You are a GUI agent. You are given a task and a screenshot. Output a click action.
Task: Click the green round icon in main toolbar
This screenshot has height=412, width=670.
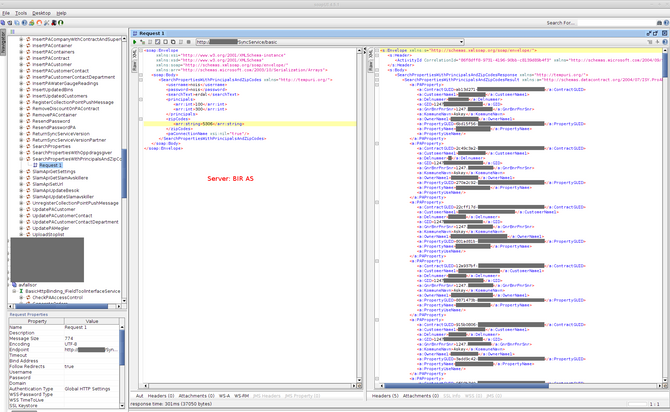tap(61, 23)
